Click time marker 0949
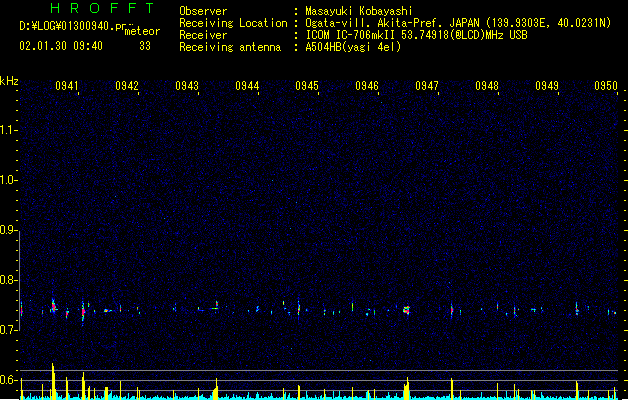The width and height of the screenshot is (629, 400). click(x=547, y=86)
